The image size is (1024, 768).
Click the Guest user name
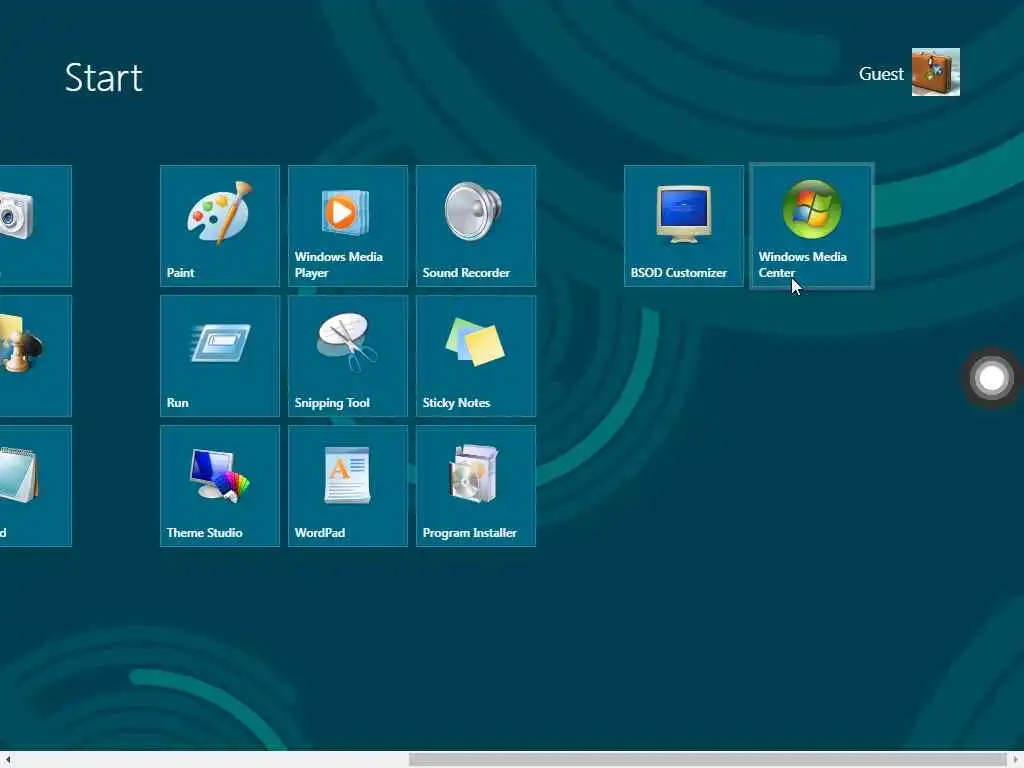[x=881, y=74]
